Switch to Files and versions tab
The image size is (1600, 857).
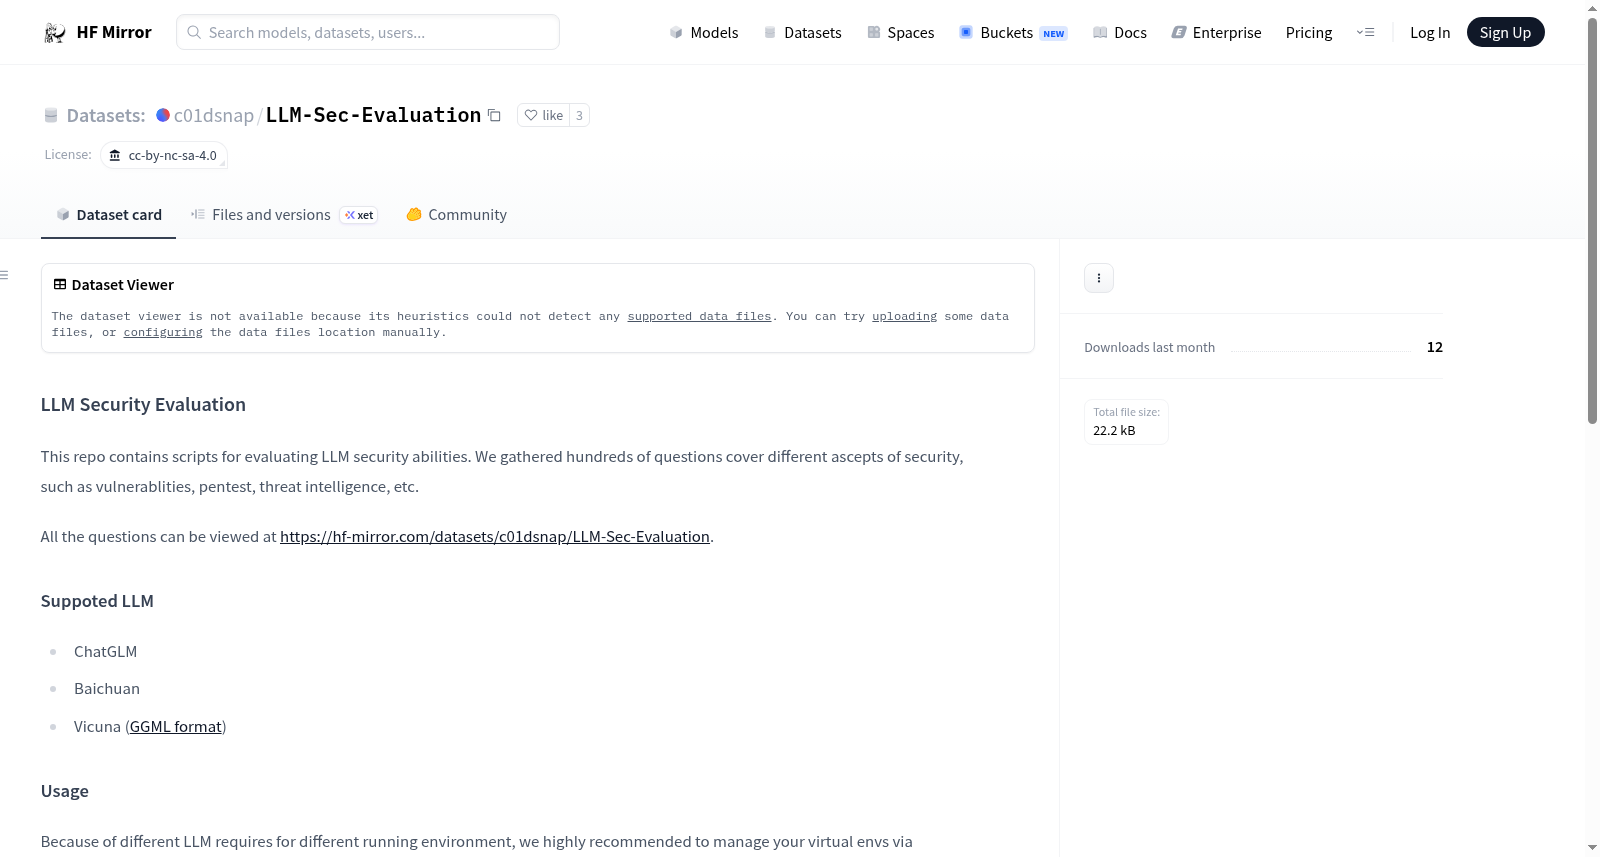coord(284,215)
